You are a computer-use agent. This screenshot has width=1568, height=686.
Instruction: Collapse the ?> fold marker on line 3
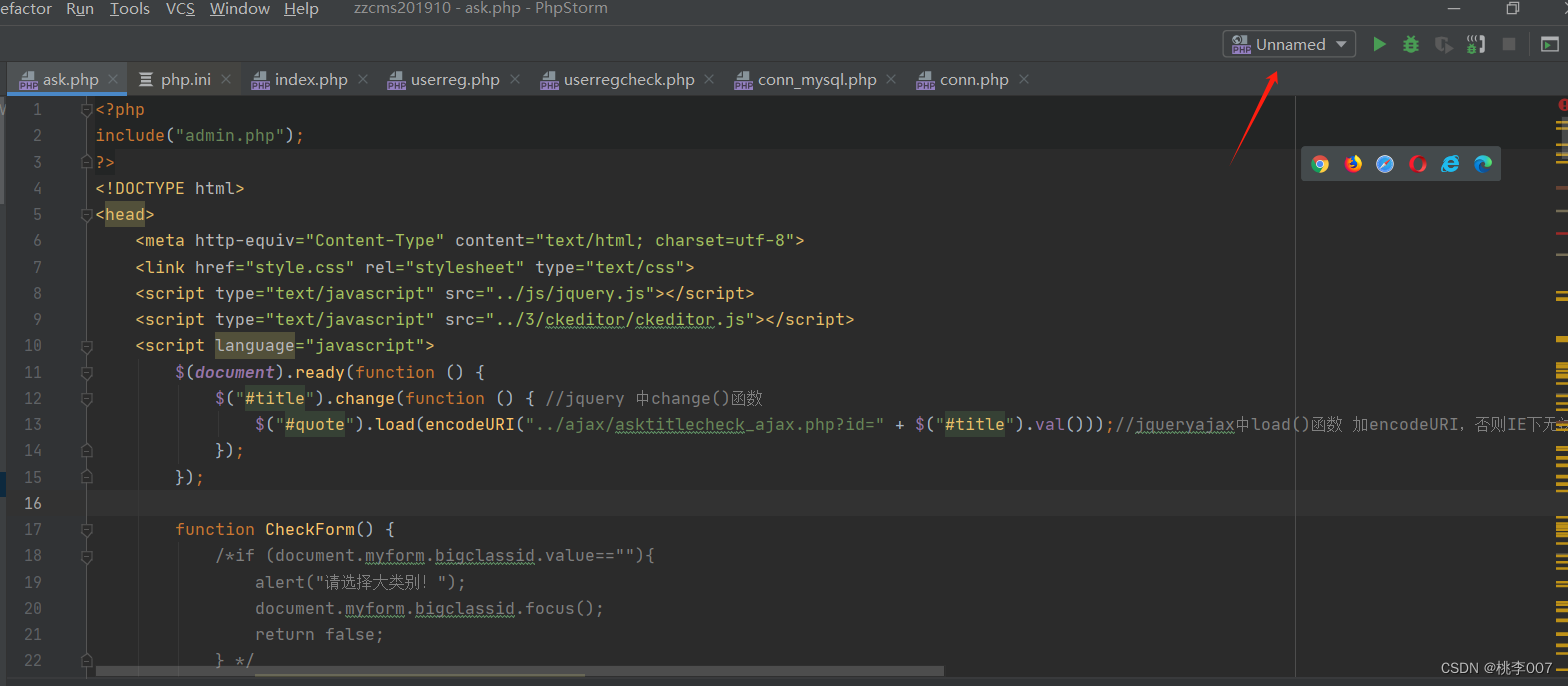tap(87, 162)
